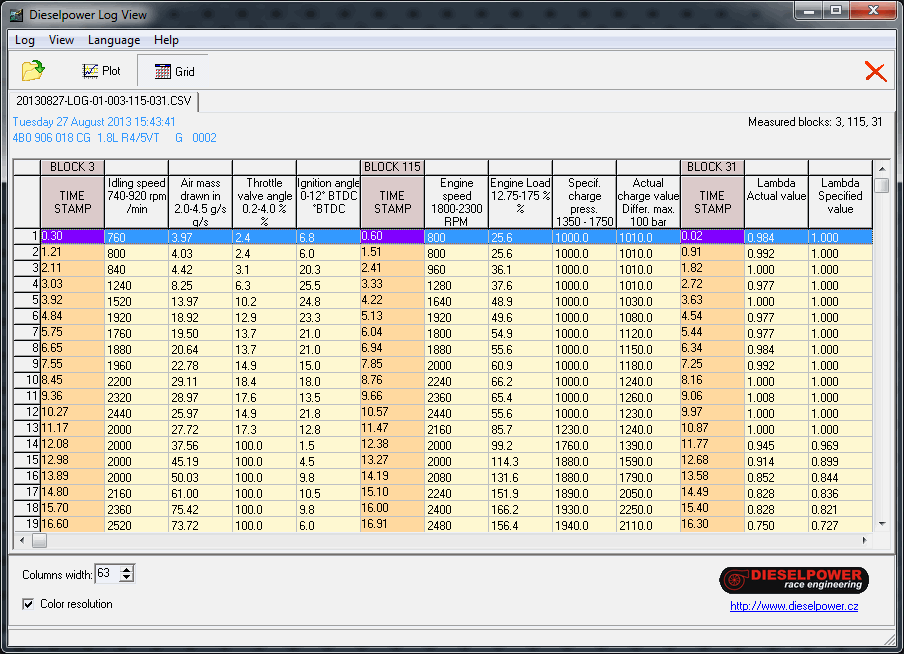
Task: Select row number 19 header
Action: coord(27,525)
